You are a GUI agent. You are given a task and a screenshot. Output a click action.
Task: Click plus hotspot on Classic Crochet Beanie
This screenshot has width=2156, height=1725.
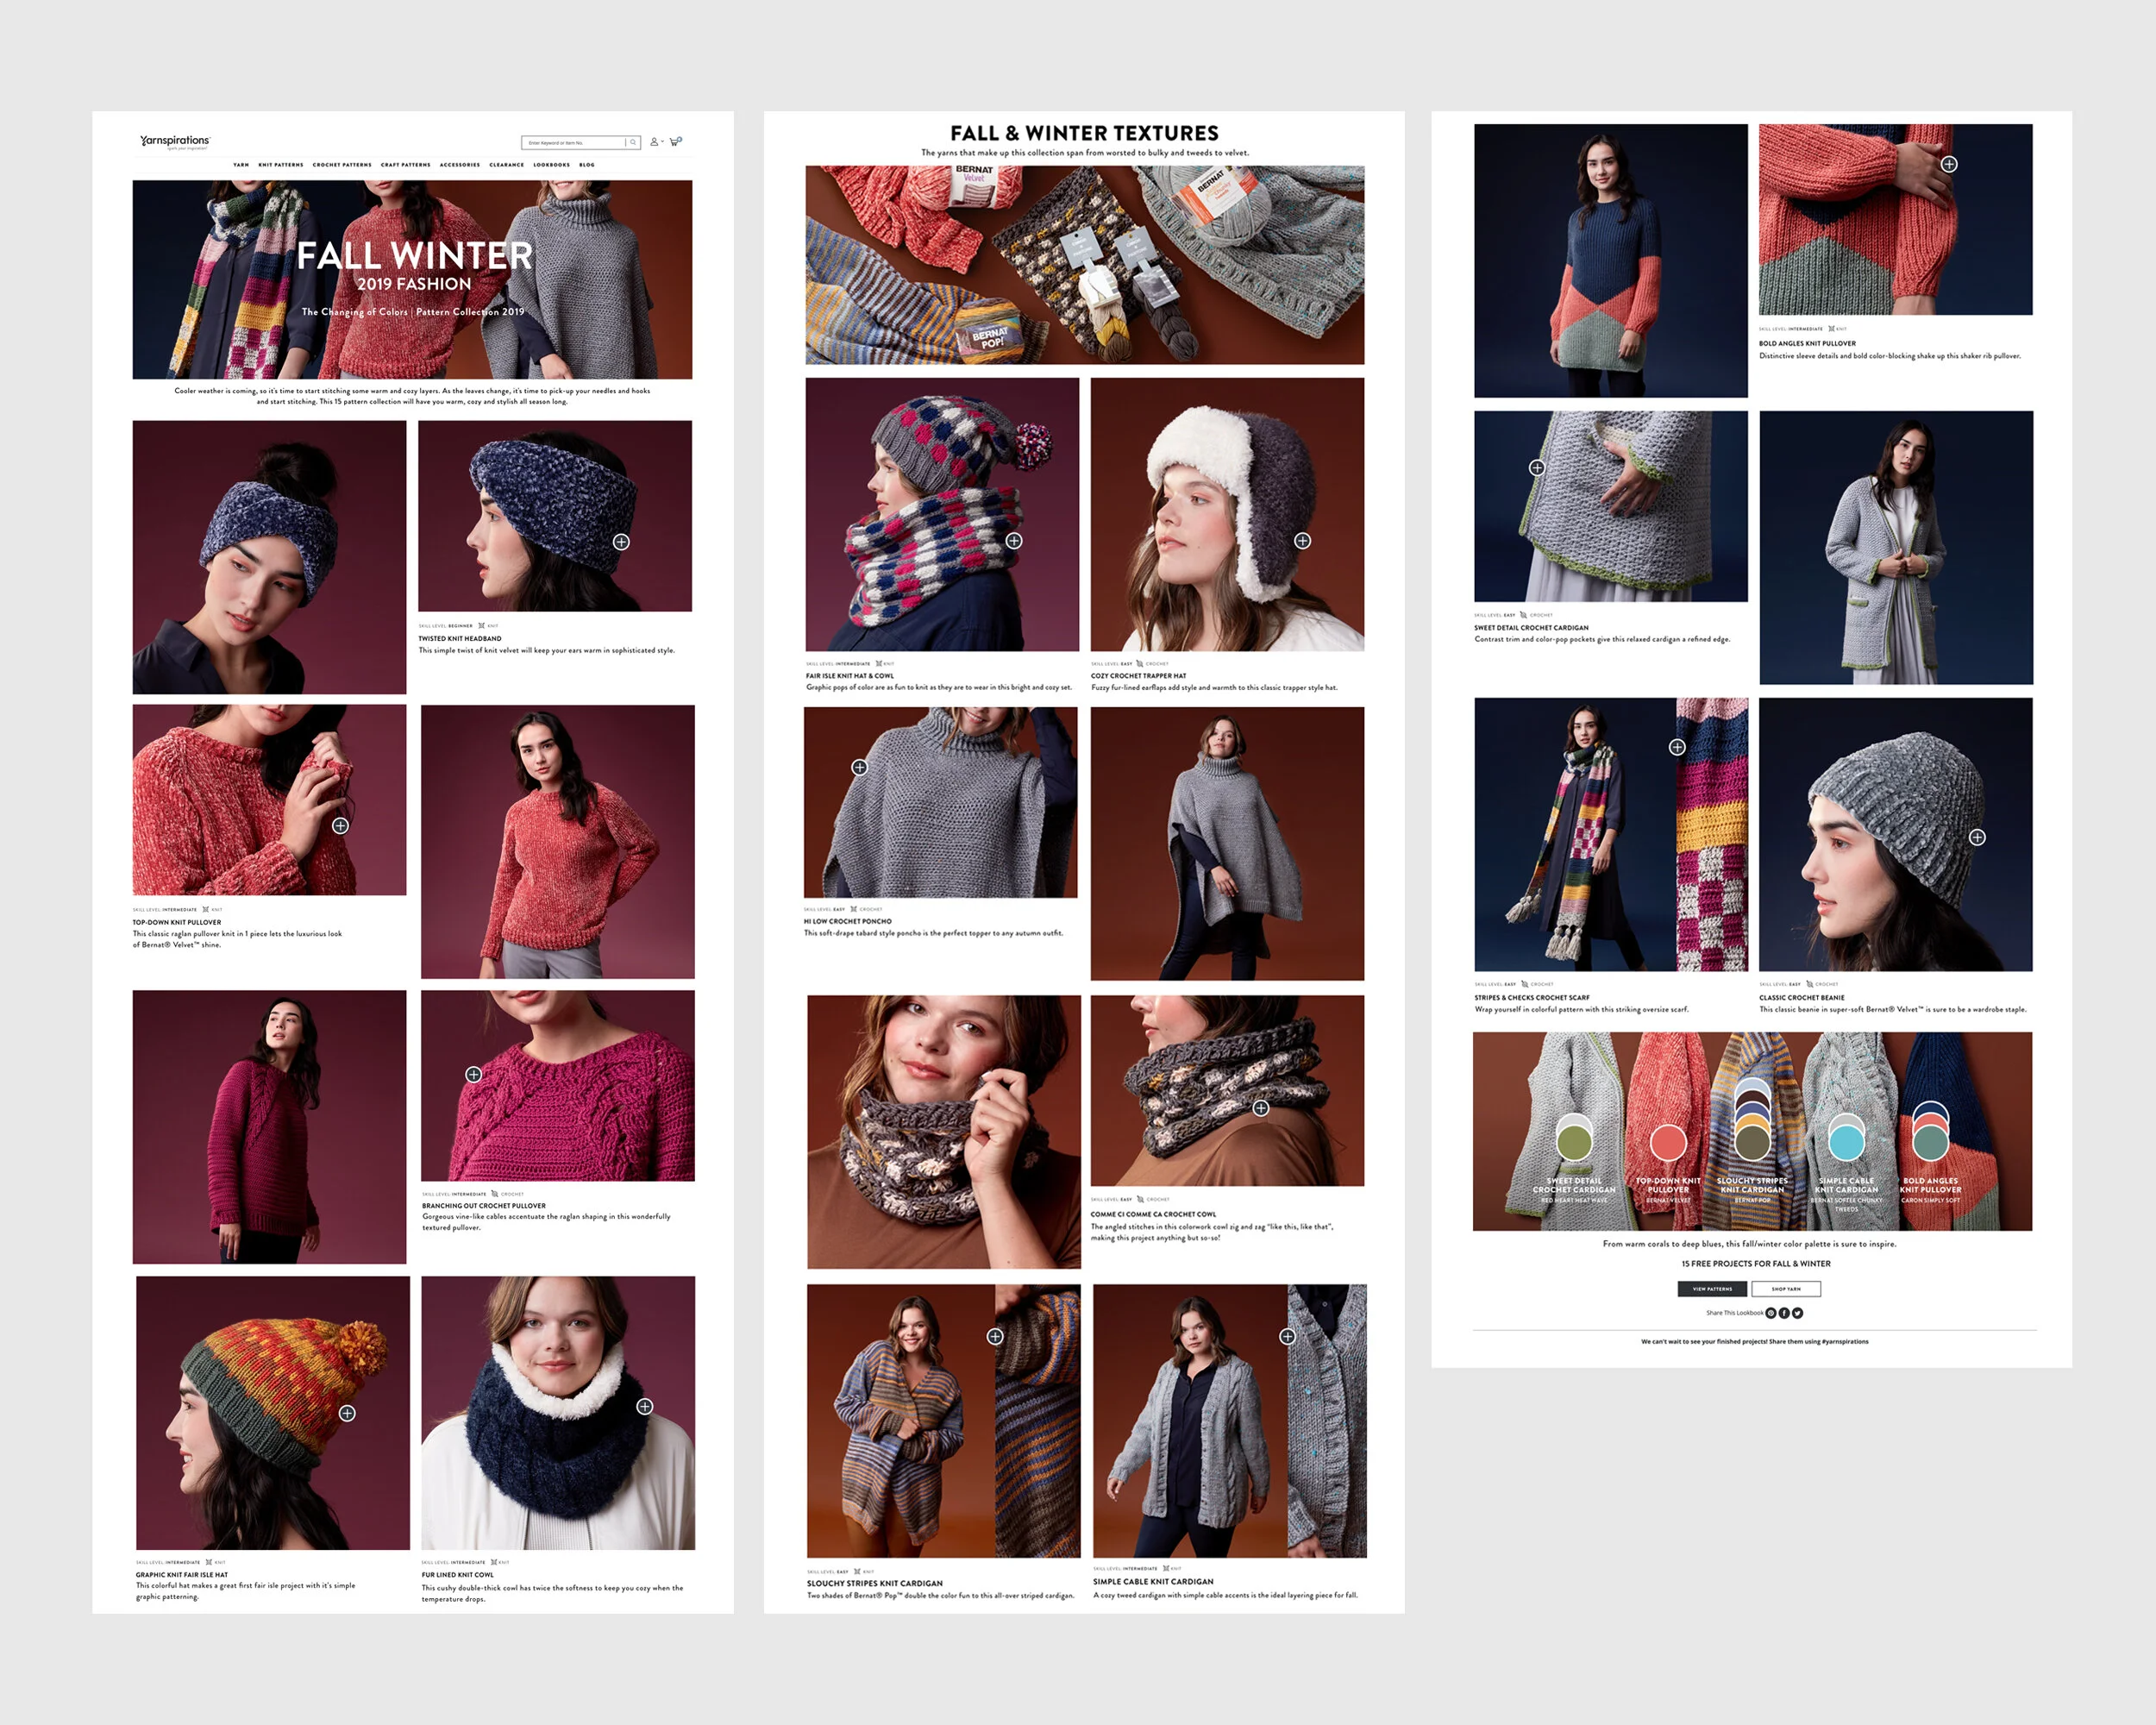[x=1977, y=837]
